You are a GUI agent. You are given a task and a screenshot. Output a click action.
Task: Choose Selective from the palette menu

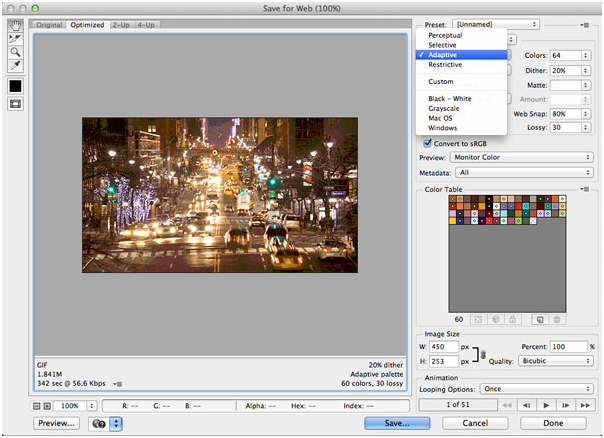pos(442,44)
